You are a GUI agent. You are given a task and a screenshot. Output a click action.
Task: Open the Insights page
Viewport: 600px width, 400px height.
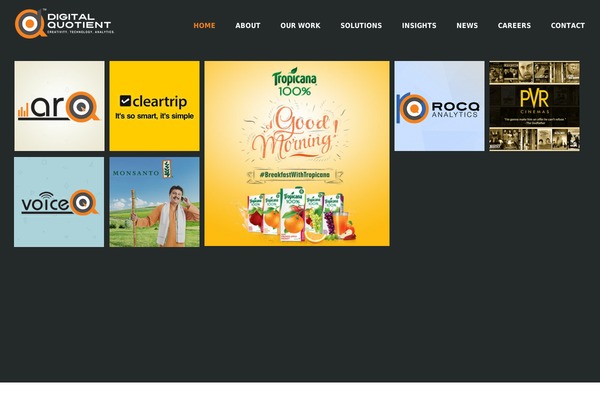point(419,26)
